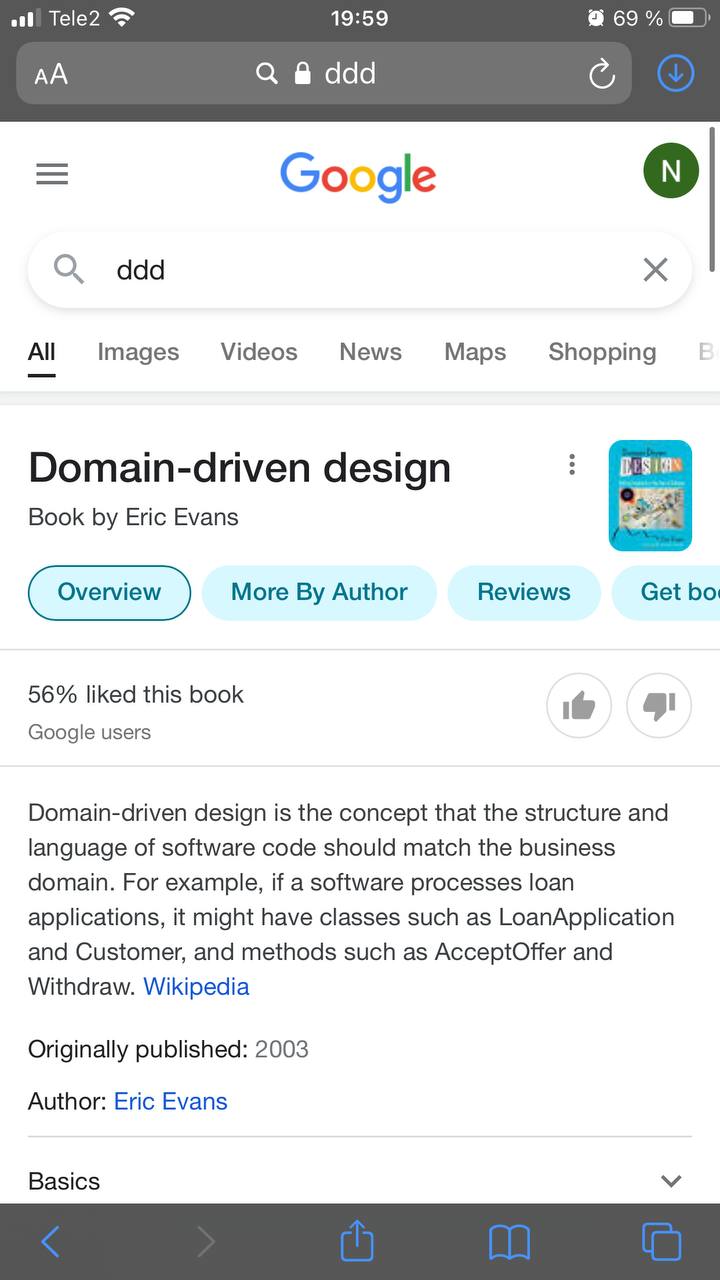Tap the status bar clock 19:59
Screen dimensions: 720x1280
point(359,18)
